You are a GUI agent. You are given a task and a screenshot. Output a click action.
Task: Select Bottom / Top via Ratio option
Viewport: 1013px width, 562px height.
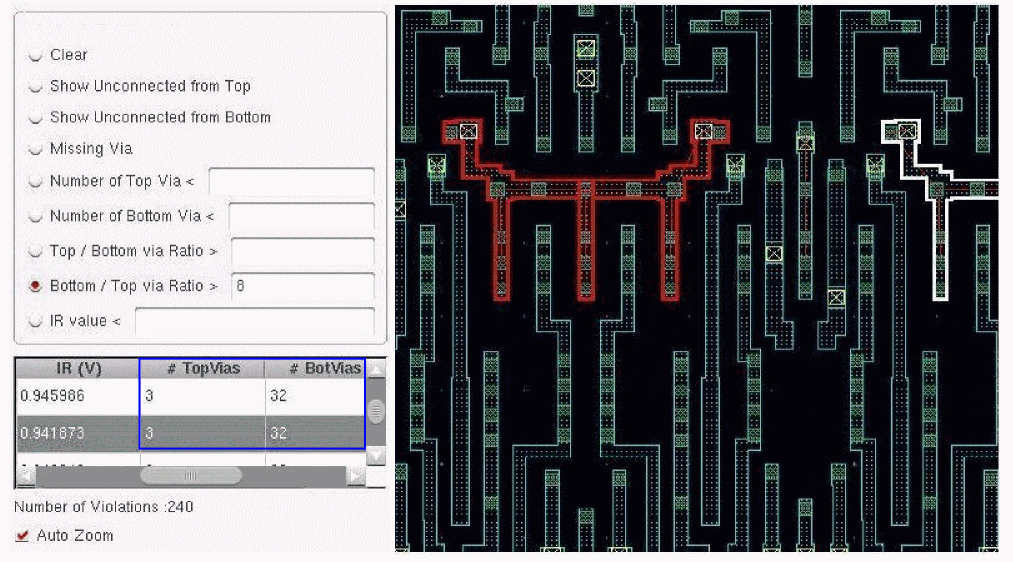[36, 286]
